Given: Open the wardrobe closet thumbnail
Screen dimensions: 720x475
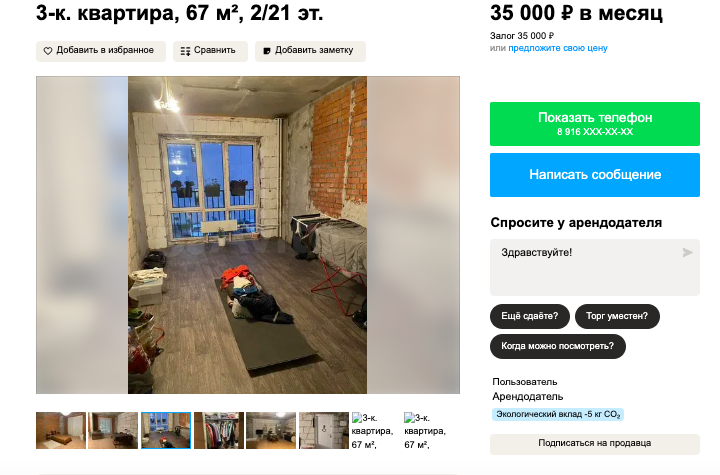Looking at the screenshot, I should click(x=219, y=430).
